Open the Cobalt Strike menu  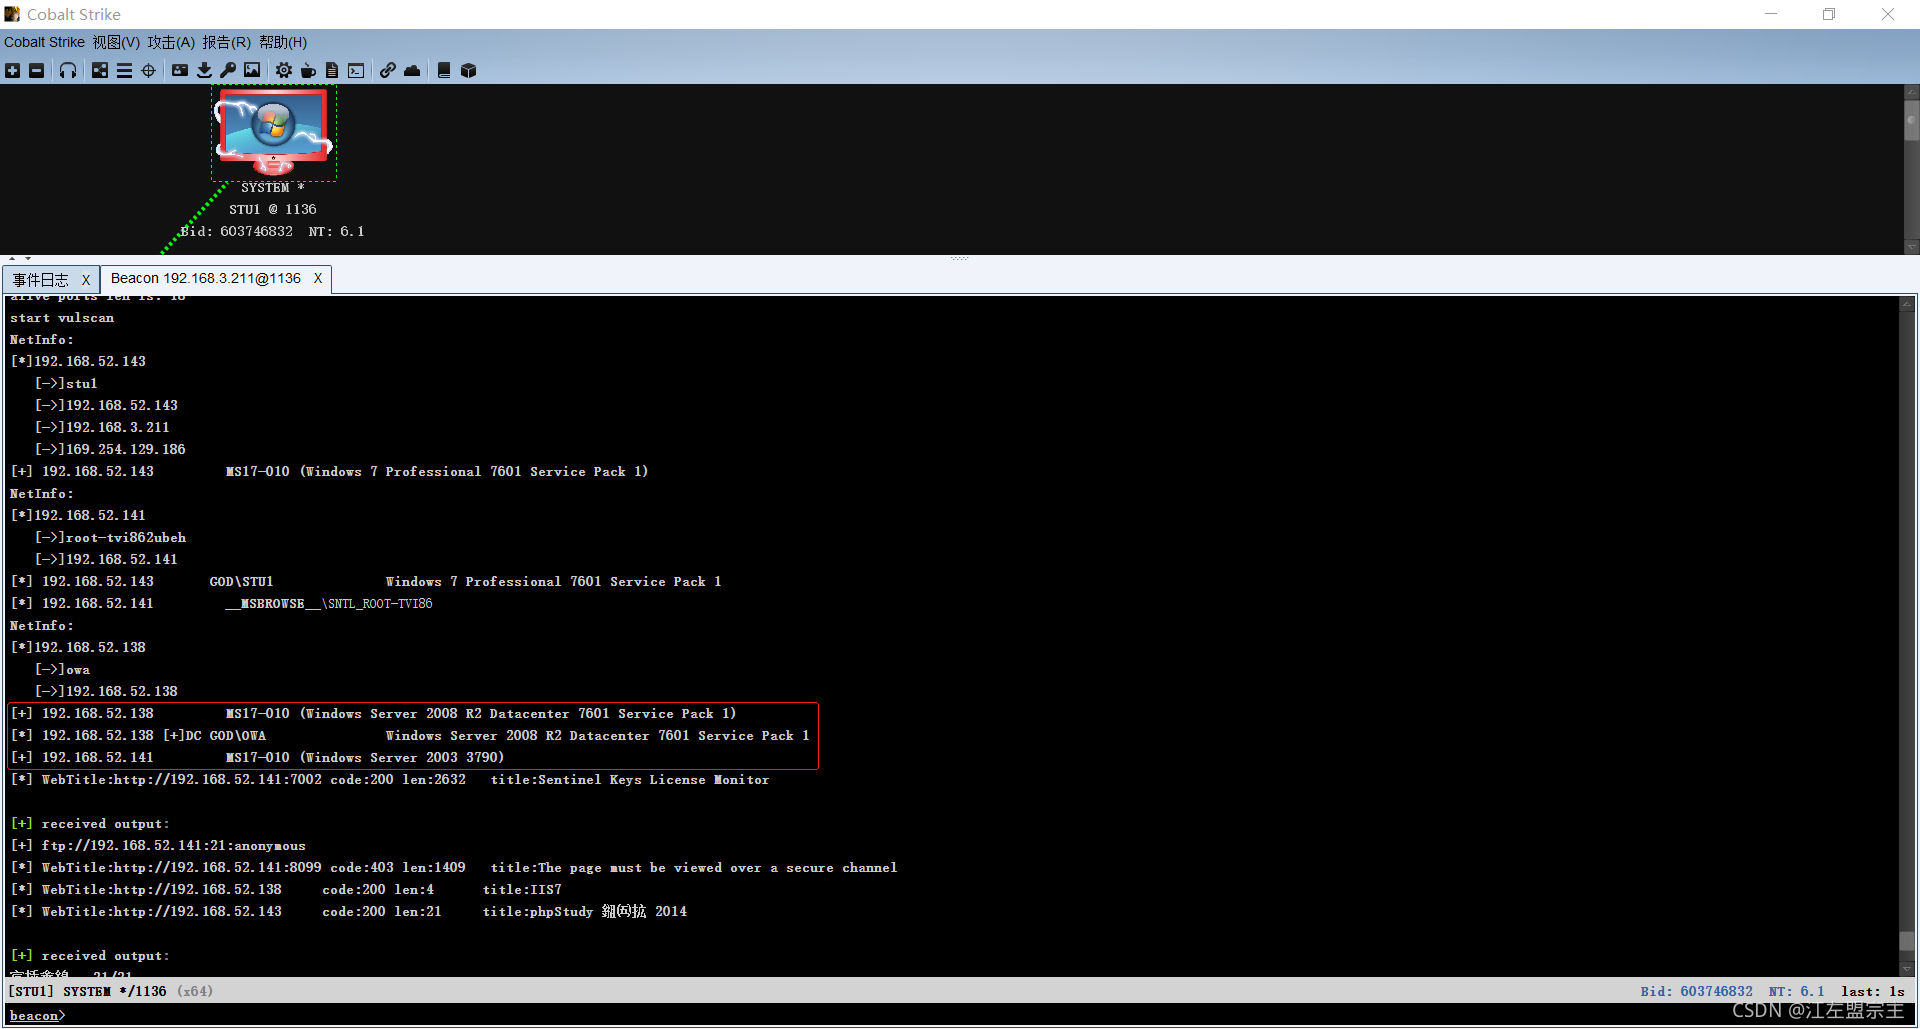[44, 42]
